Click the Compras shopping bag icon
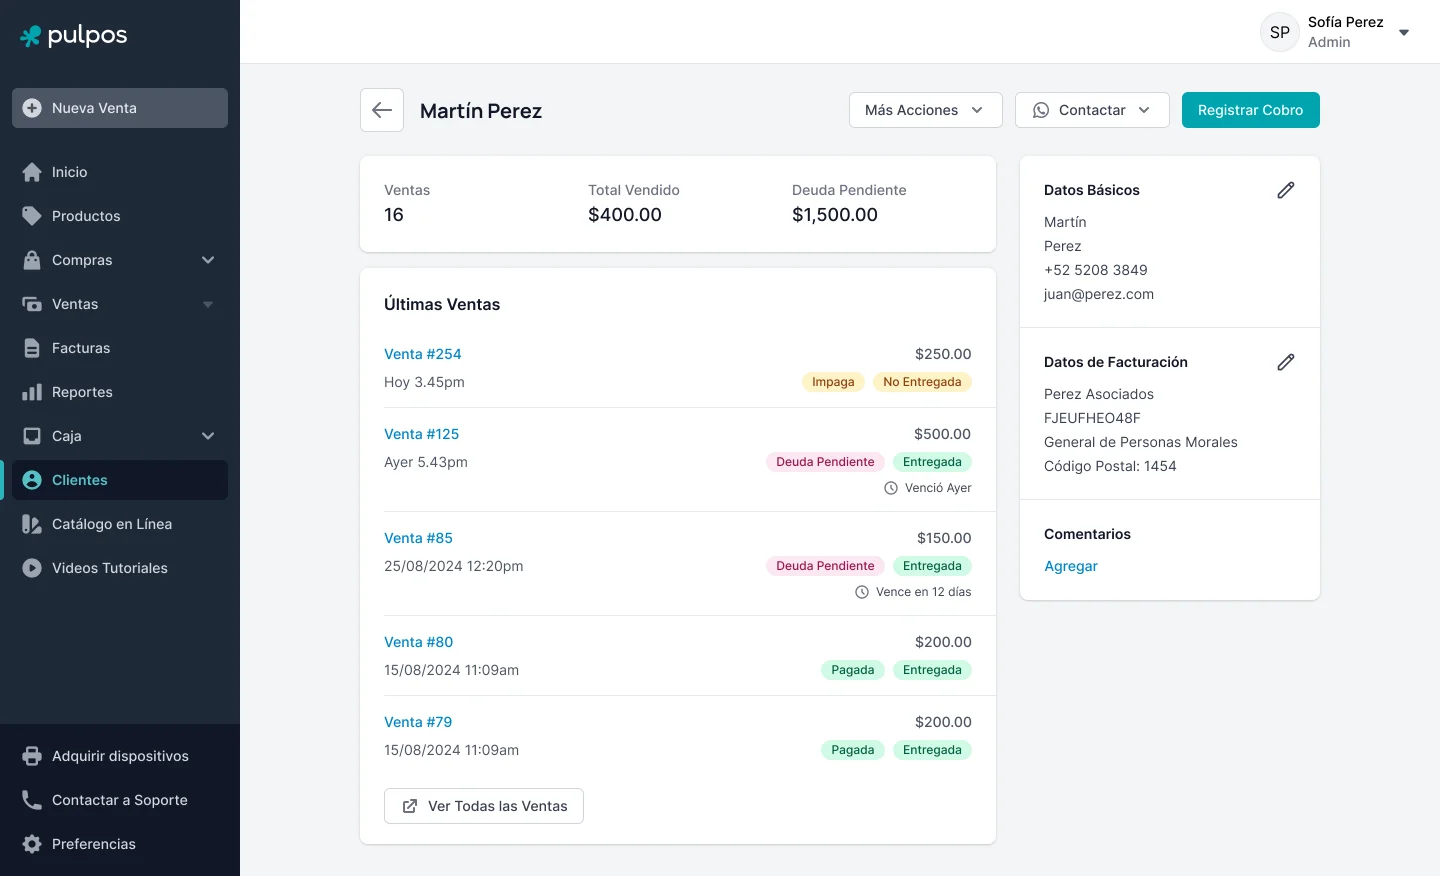 pyautogui.click(x=32, y=260)
